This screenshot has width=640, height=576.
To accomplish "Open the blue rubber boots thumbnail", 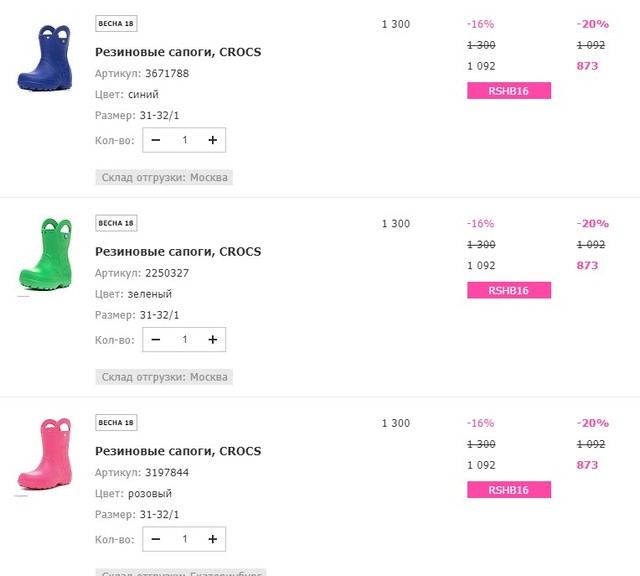I will 45,58.
